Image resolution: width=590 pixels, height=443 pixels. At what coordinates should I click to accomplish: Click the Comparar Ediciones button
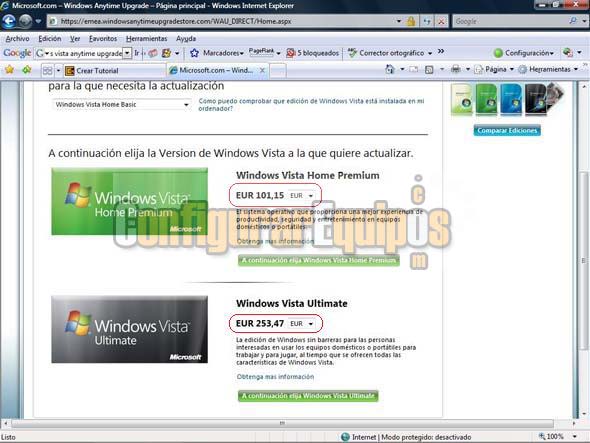pos(507,131)
